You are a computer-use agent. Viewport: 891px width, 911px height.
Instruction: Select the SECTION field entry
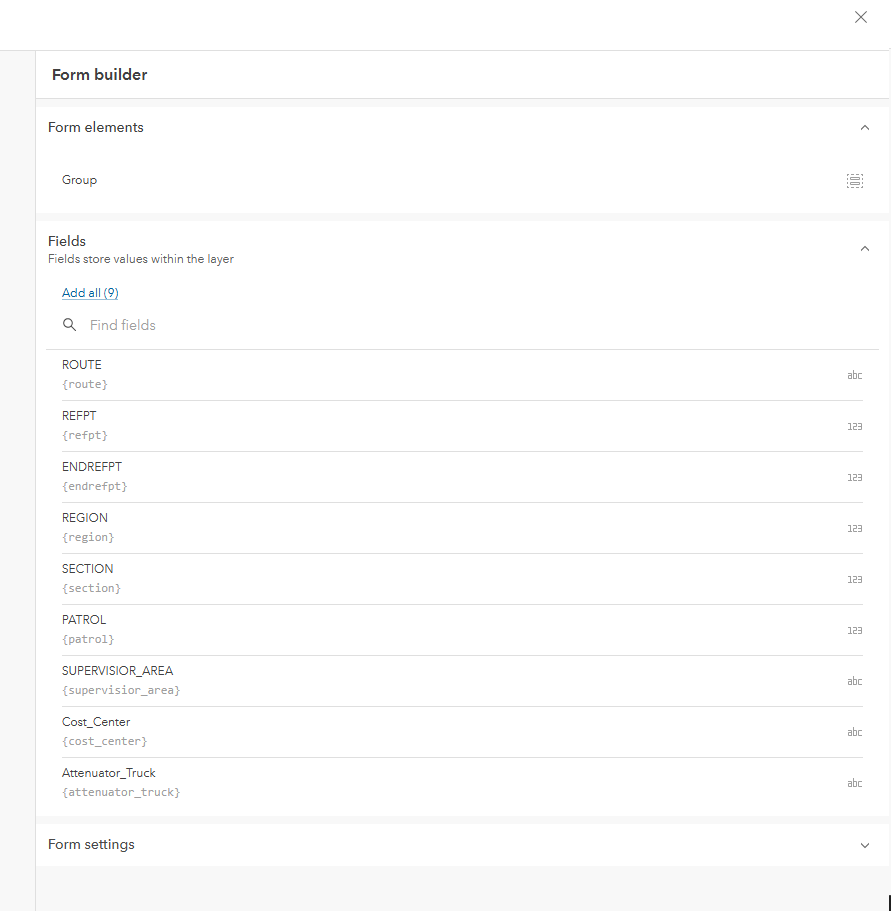(300, 578)
